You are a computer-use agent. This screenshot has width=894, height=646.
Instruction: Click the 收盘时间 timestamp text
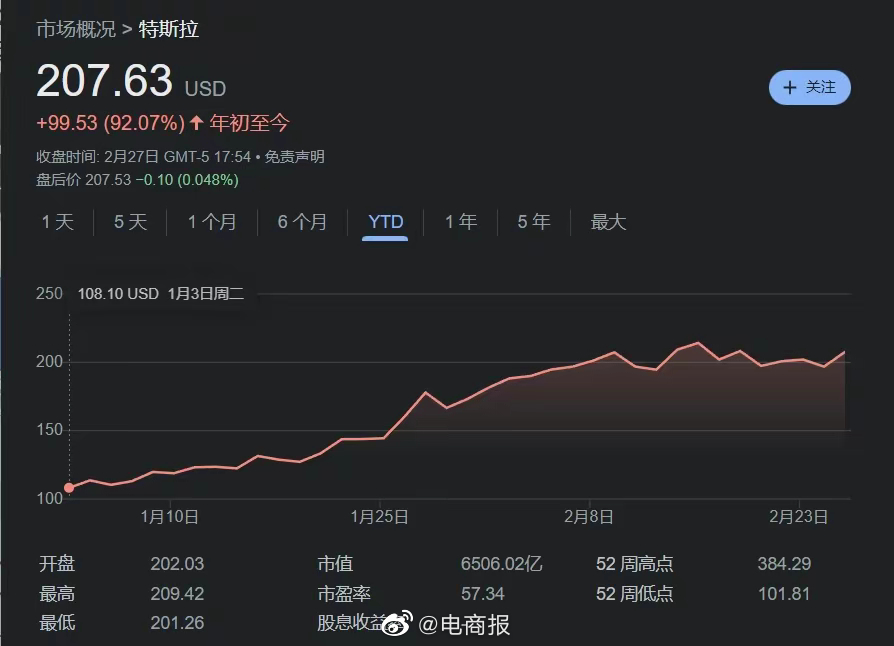144,156
